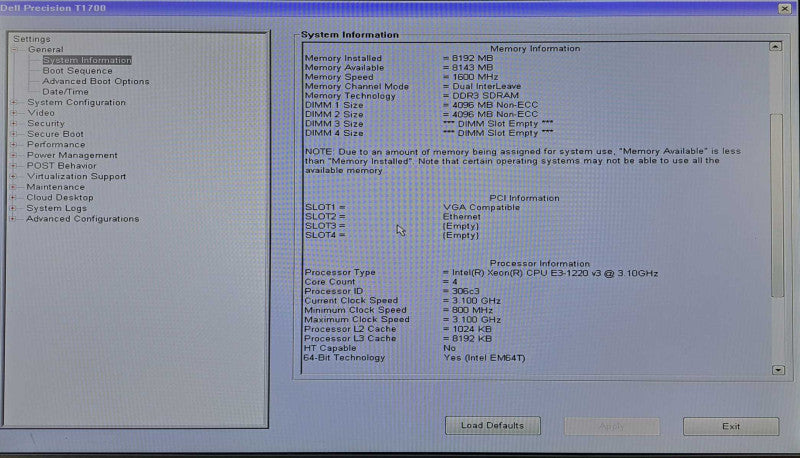The image size is (800, 458).
Task: Select the Video category label
Action: point(41,113)
